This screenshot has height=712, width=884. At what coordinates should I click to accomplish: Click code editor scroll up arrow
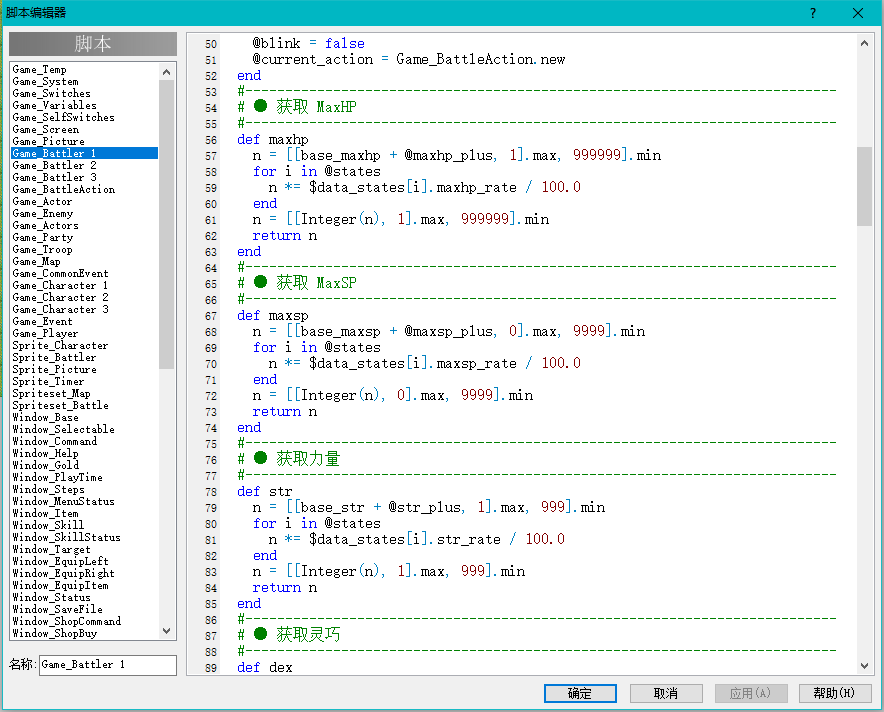pos(864,43)
